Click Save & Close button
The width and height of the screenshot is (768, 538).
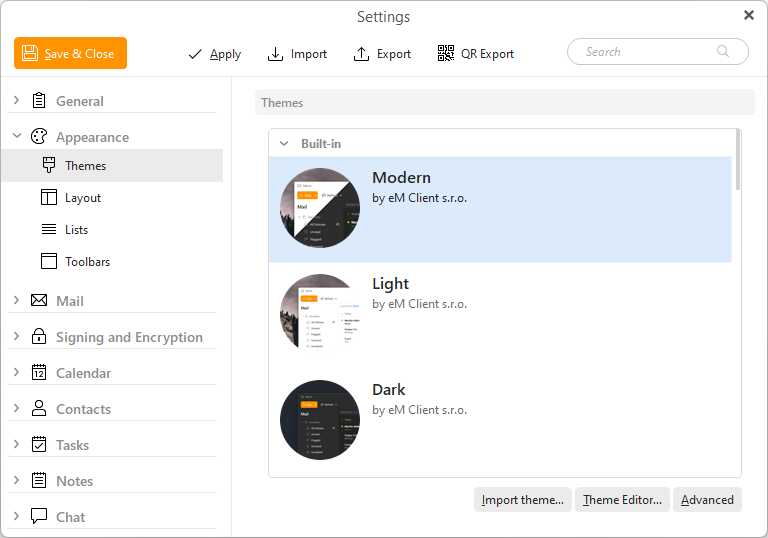coord(71,53)
